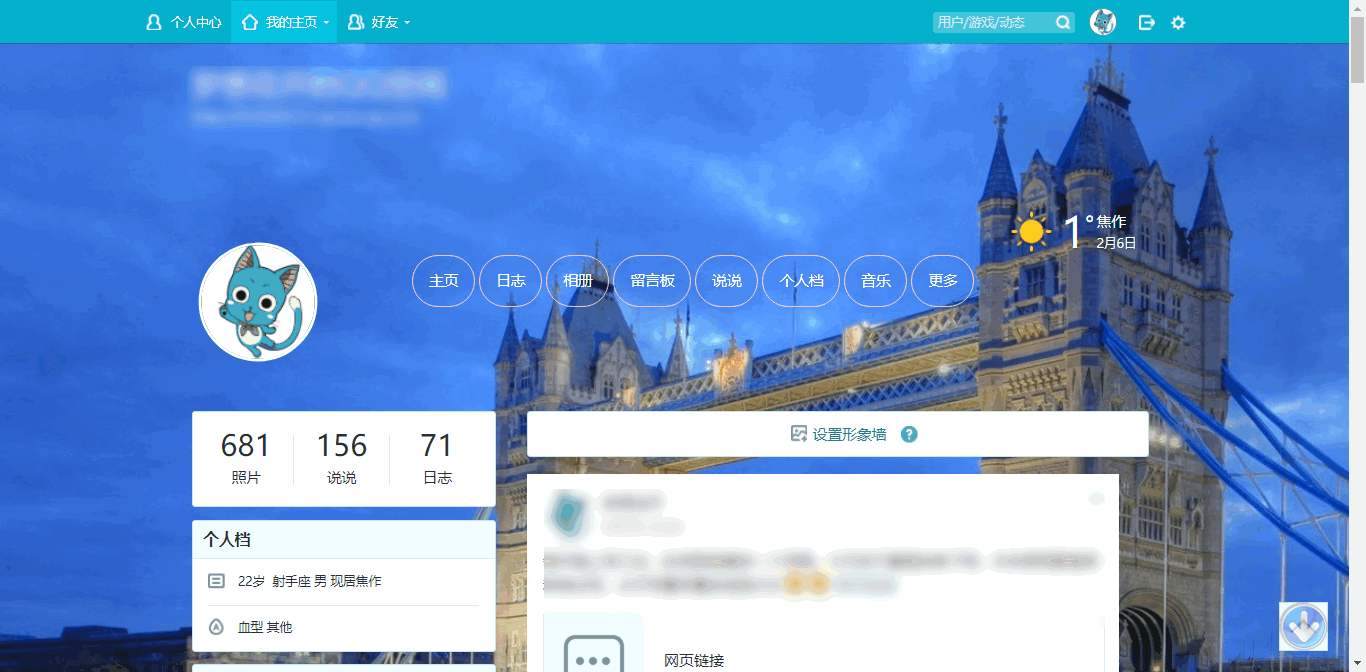Viewport: 1366px width, 672px height.
Task: Open the 更多 options menu
Action: point(942,281)
